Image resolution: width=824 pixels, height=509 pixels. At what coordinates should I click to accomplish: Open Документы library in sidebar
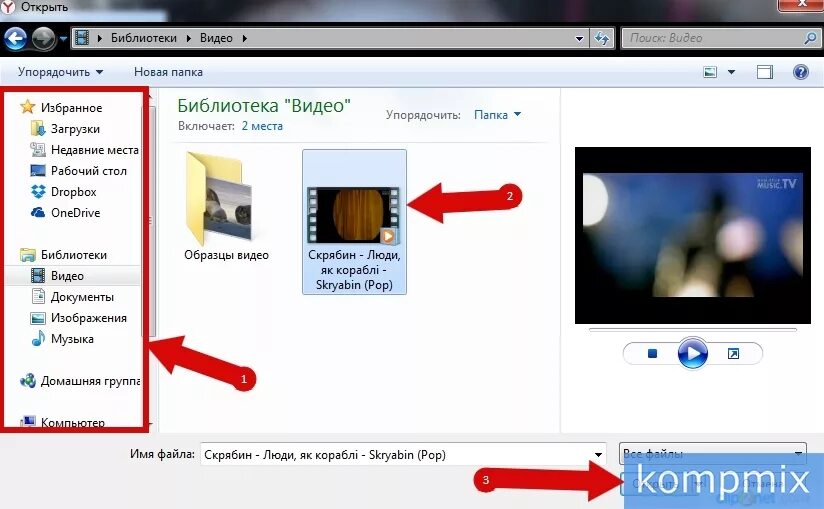pos(82,297)
